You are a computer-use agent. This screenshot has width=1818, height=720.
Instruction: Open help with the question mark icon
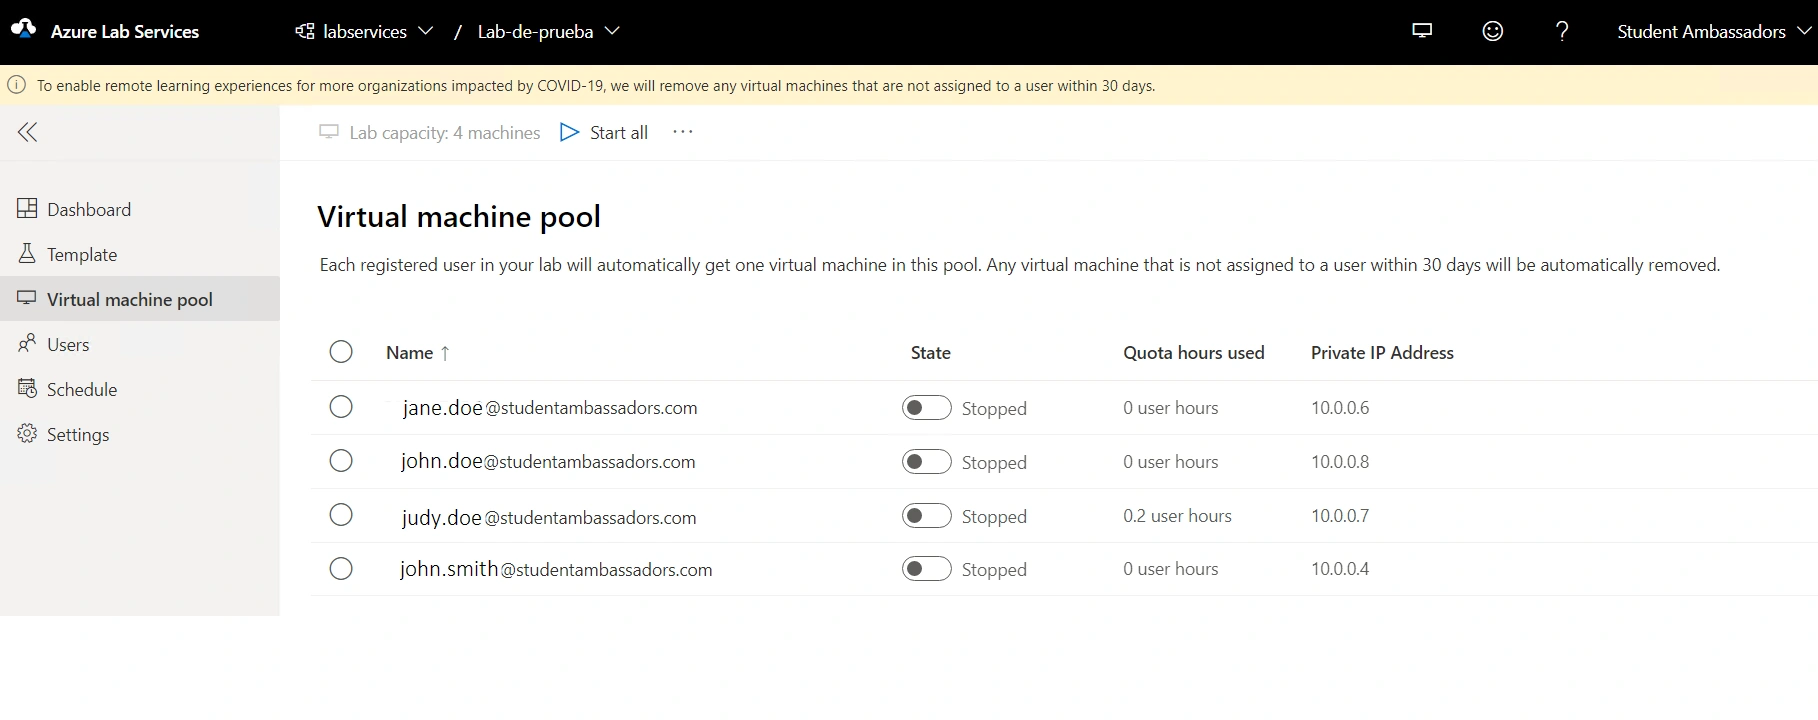pyautogui.click(x=1562, y=31)
